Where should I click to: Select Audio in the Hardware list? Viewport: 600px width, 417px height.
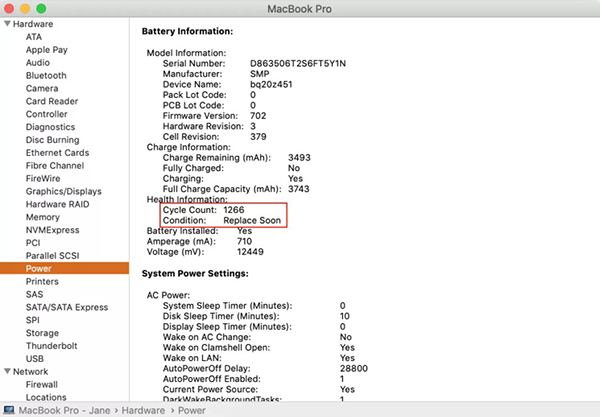(x=38, y=62)
